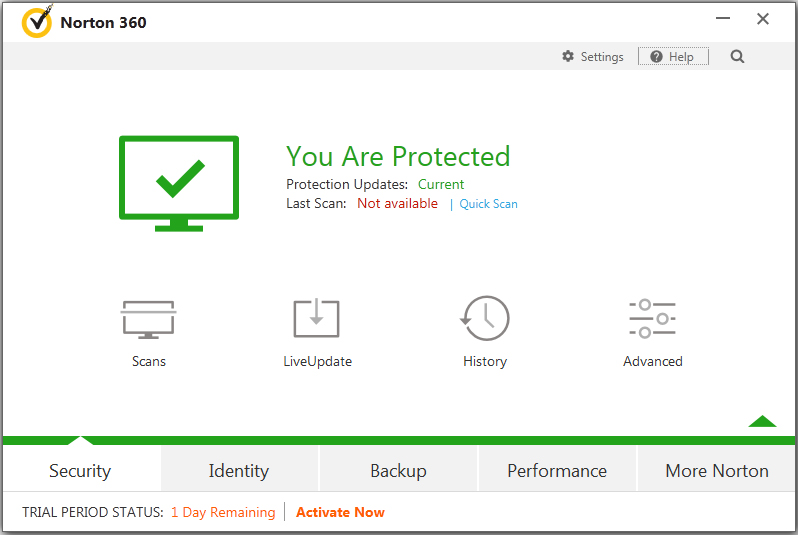798x535 pixels.
Task: Switch to the Identity tab
Action: 238,471
